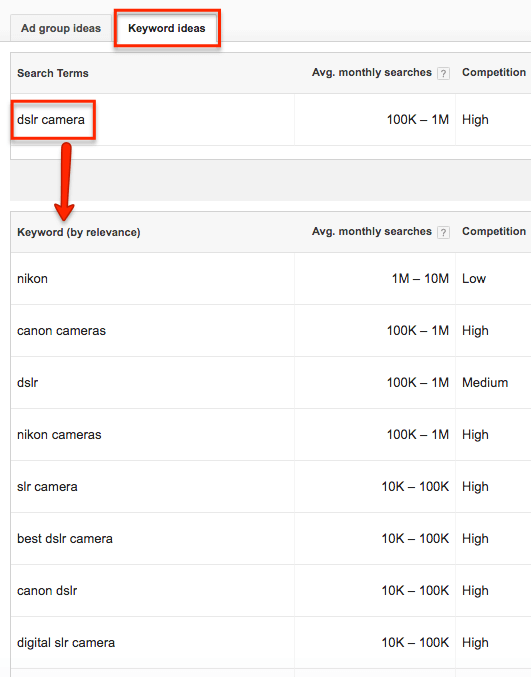This screenshot has height=677, width=531.
Task: Click Avg. monthly searches header in Search Terms table
Action: (x=372, y=73)
